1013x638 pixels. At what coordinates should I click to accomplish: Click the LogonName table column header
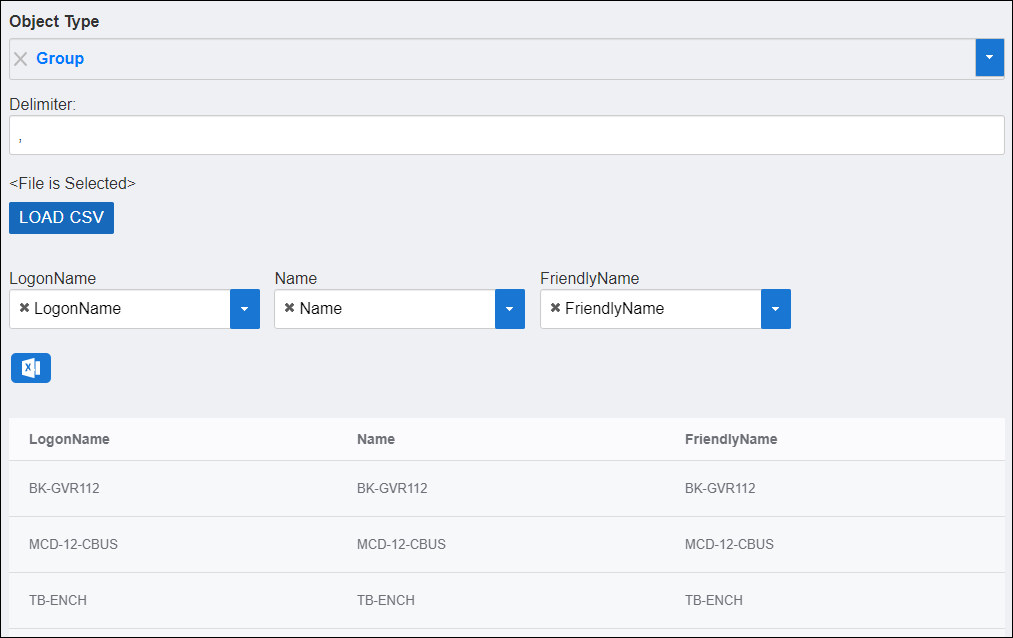click(x=69, y=439)
